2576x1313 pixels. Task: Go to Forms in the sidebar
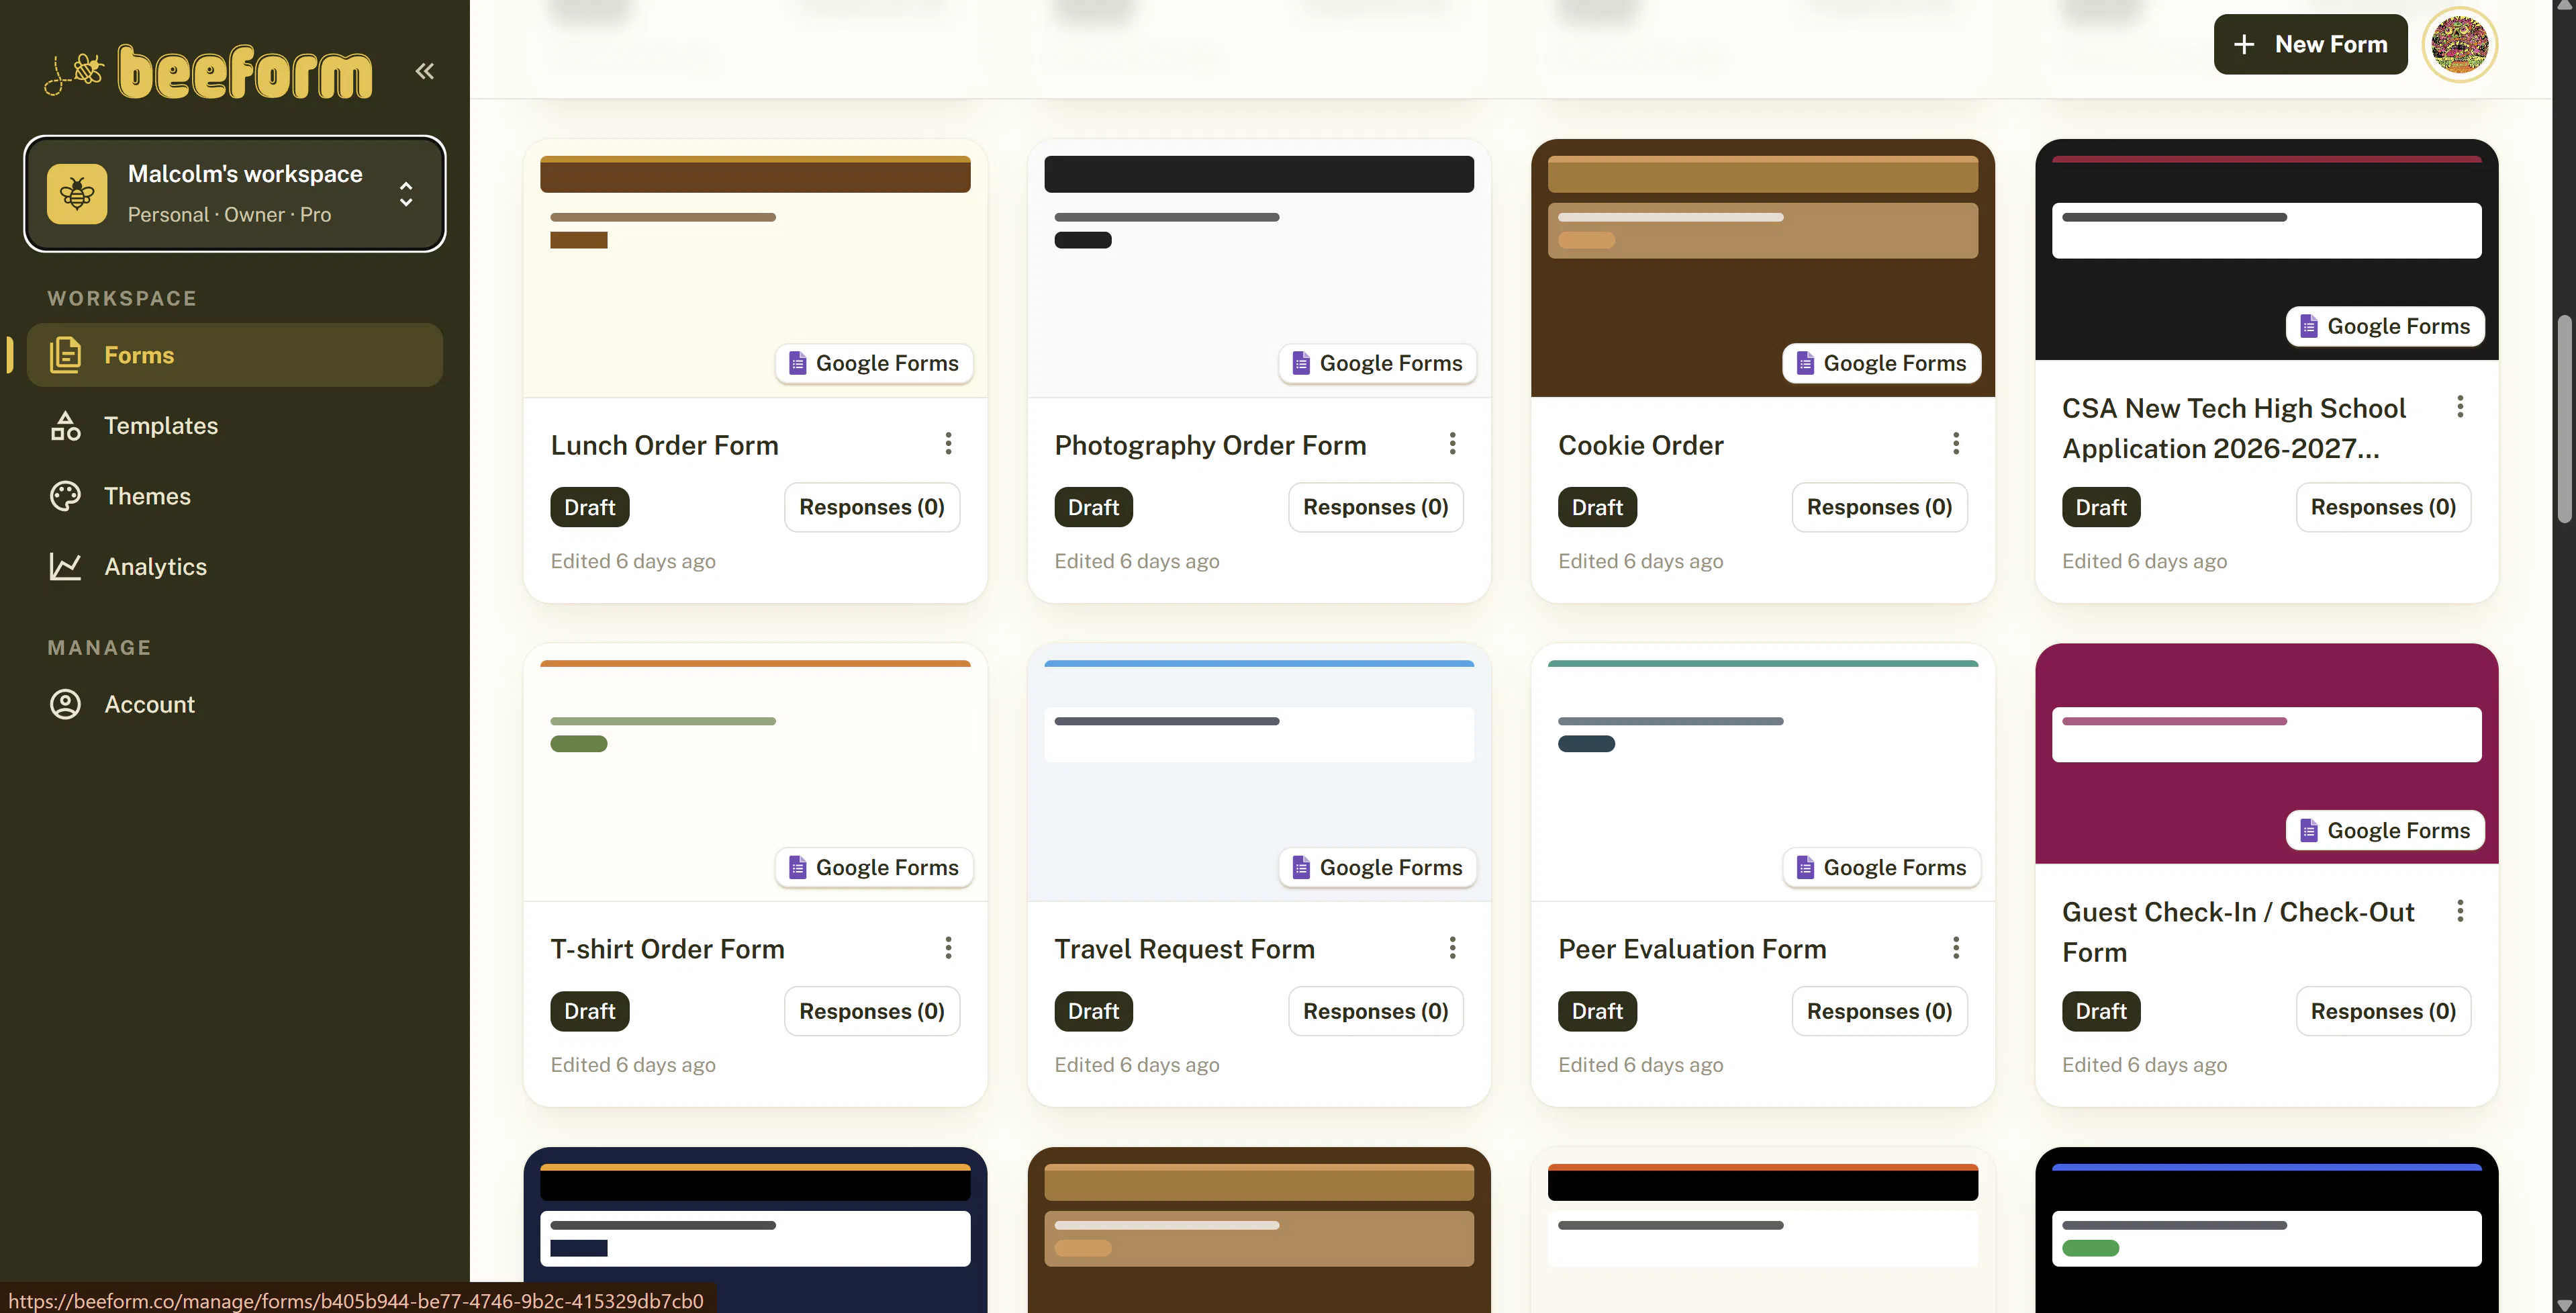tap(235, 355)
